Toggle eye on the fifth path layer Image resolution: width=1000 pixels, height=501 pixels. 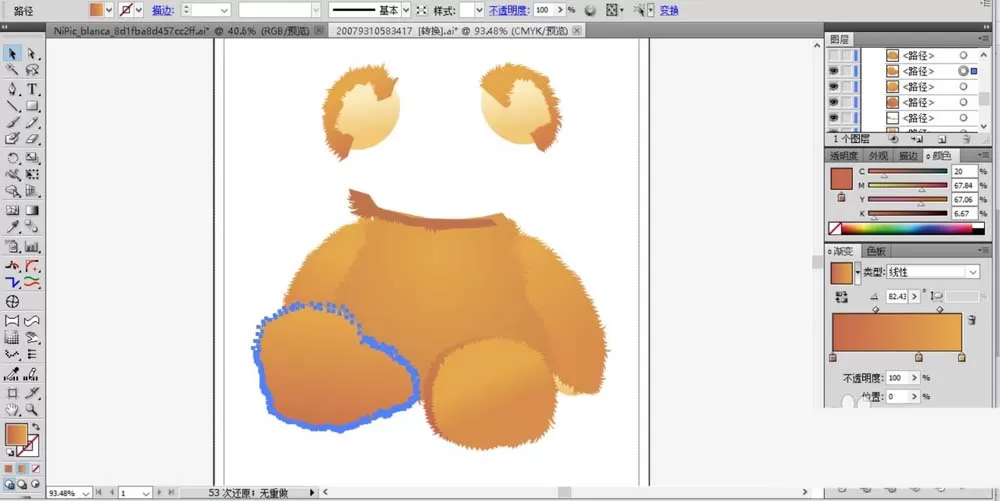[x=834, y=118]
